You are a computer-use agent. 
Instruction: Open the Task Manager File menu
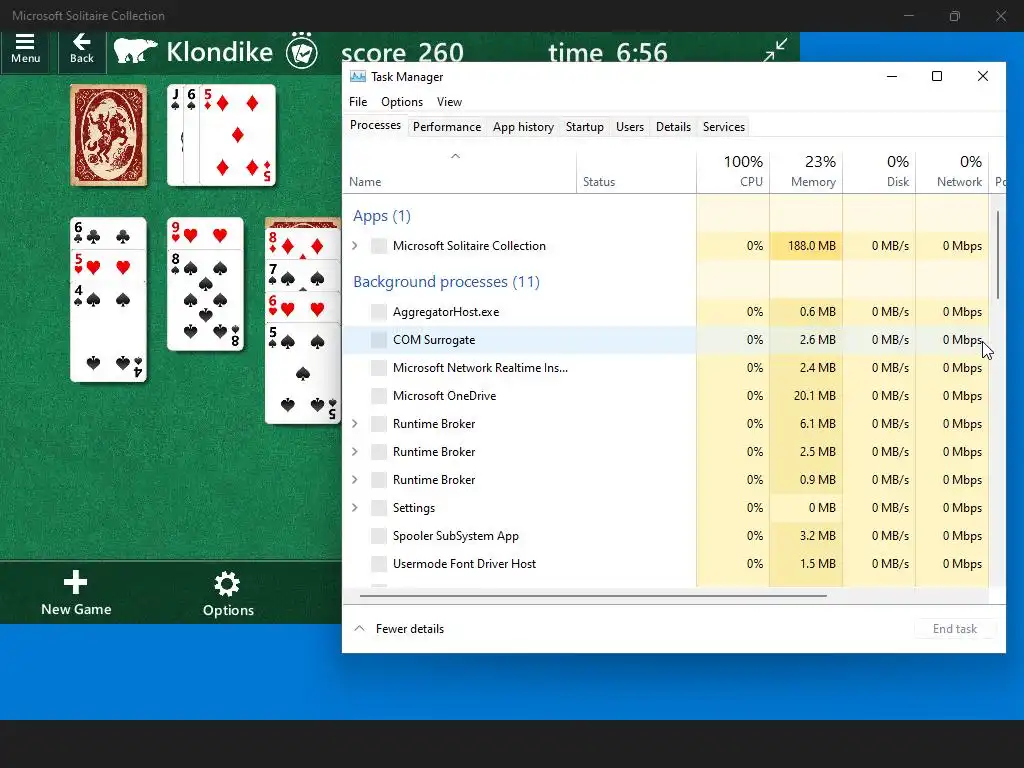[x=358, y=102]
